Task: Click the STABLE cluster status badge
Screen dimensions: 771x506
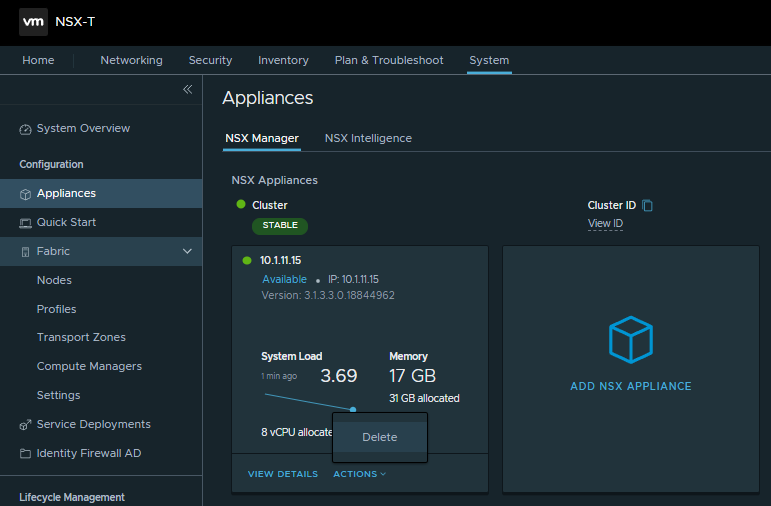Action: (x=280, y=226)
